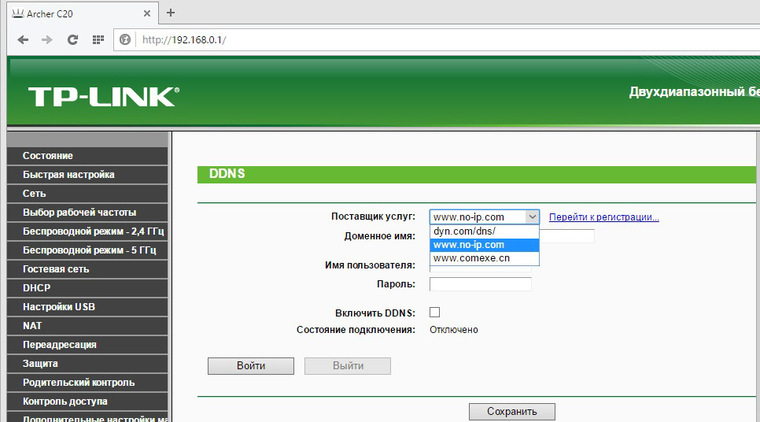Open Настройки USB menu item
The width and height of the screenshot is (760, 422).
click(x=88, y=307)
